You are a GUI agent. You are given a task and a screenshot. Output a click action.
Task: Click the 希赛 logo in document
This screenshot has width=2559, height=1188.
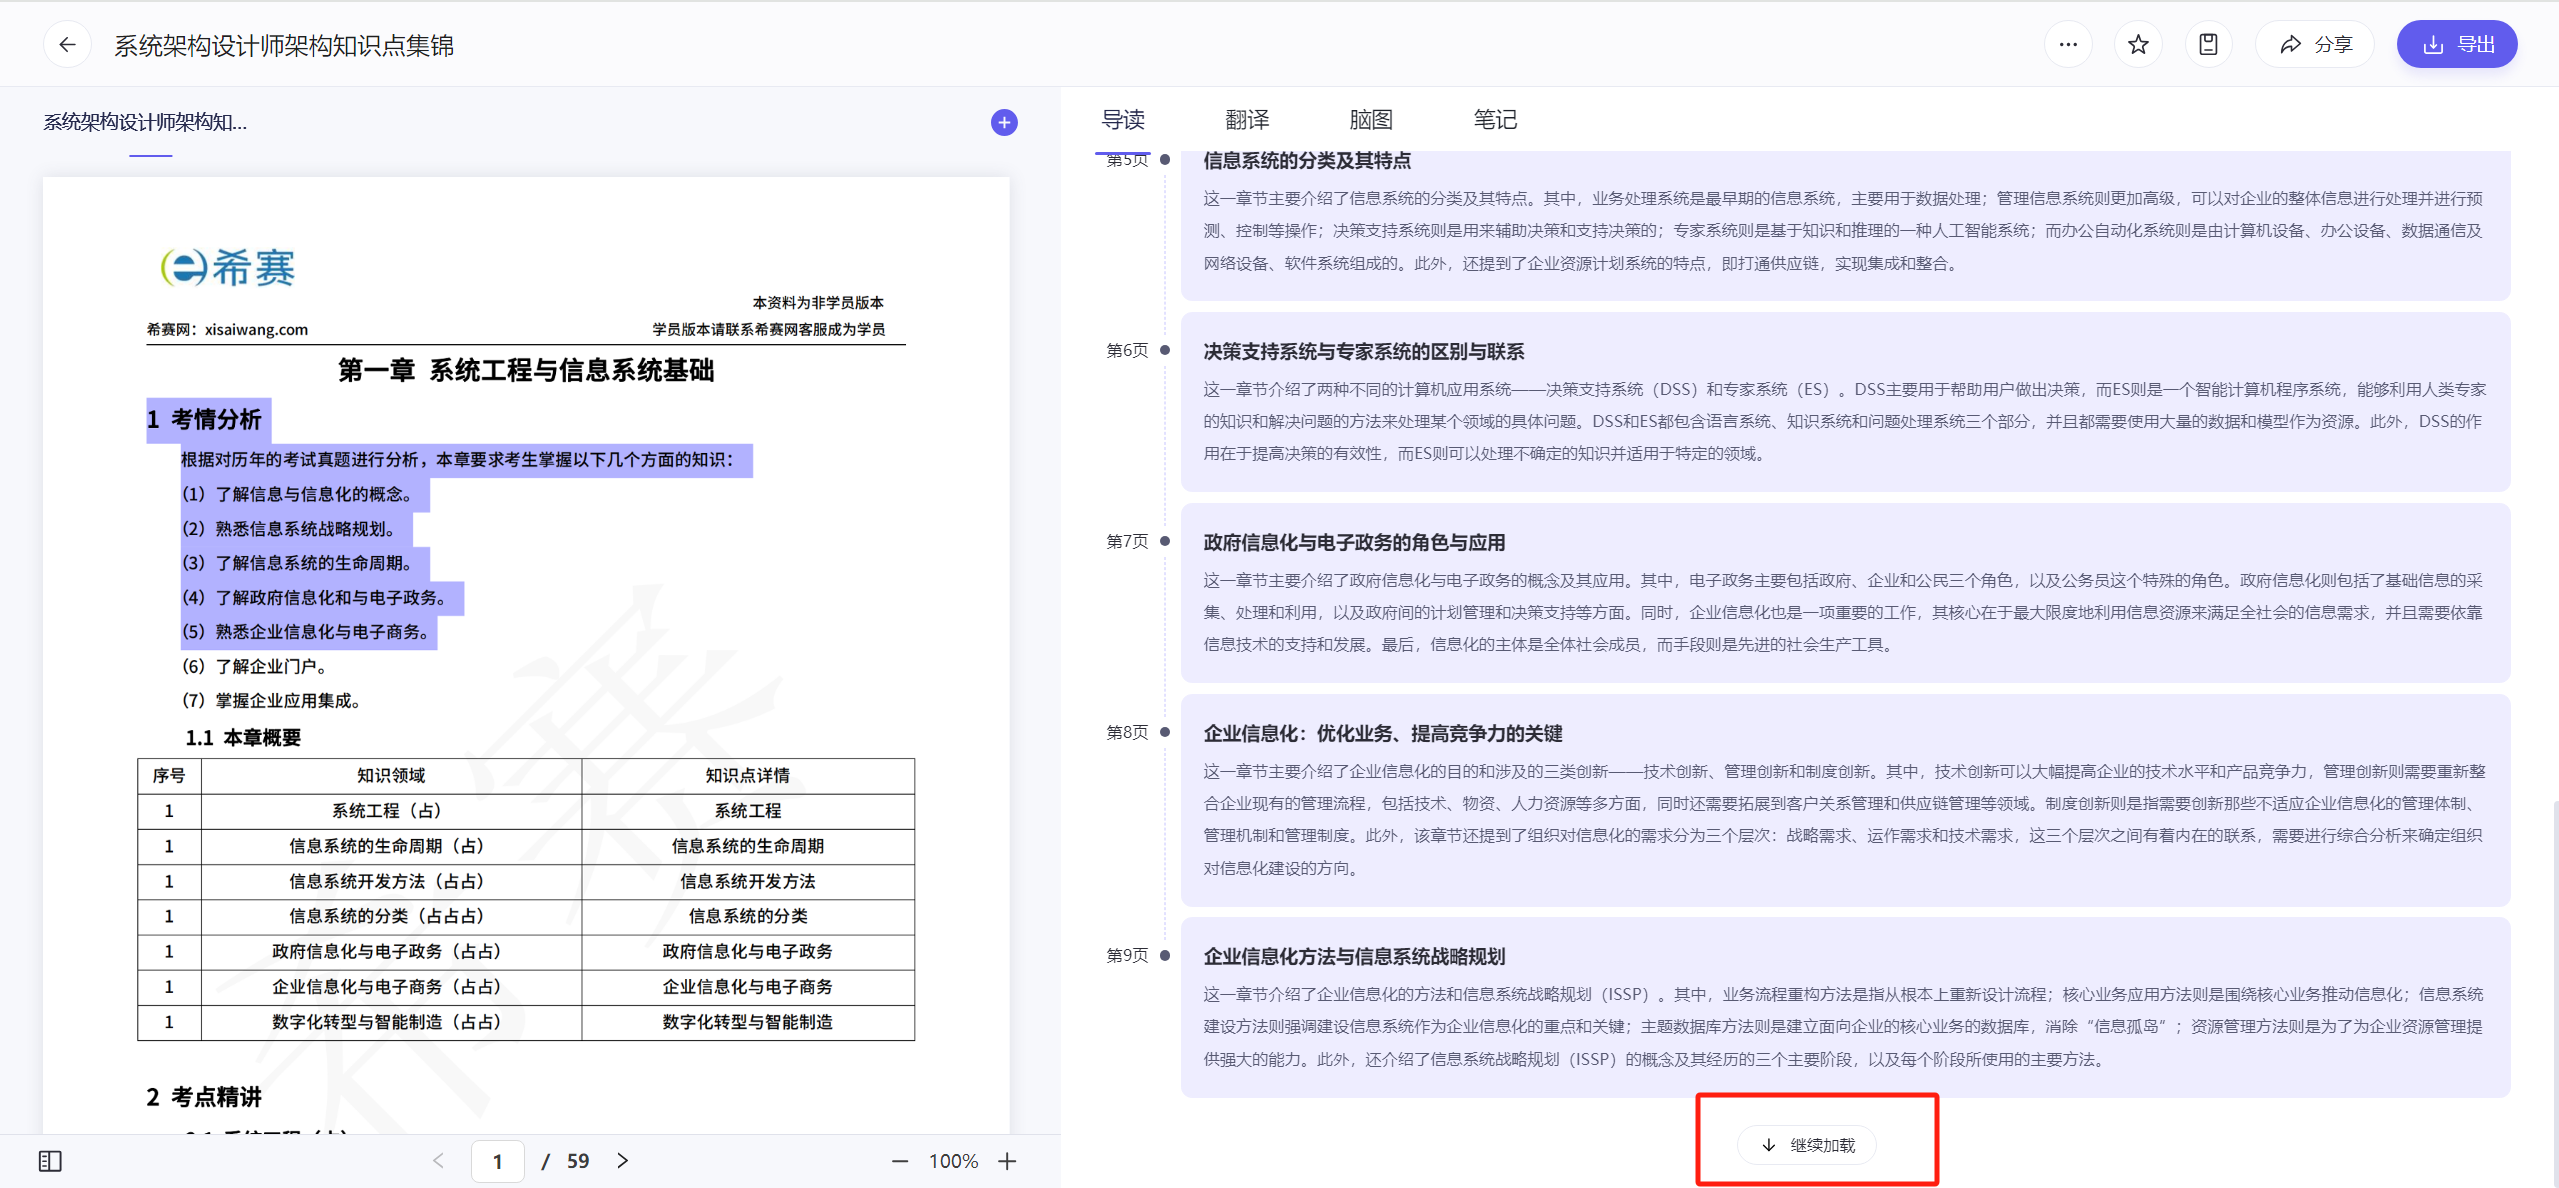click(x=229, y=267)
